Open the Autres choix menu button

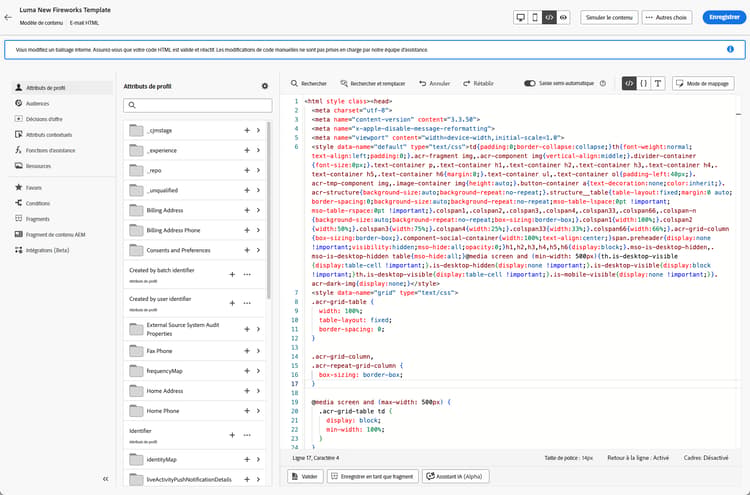coord(667,17)
